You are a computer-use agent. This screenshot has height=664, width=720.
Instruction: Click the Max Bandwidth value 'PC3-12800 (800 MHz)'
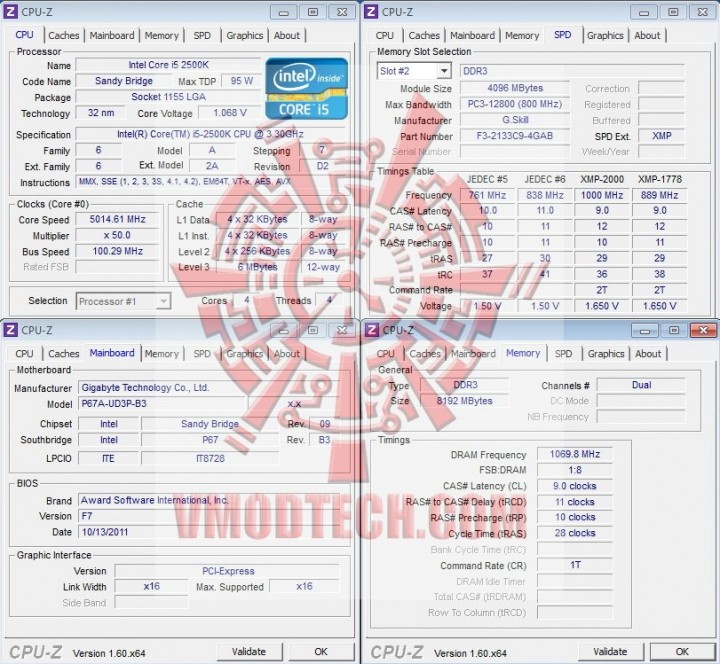(x=515, y=104)
